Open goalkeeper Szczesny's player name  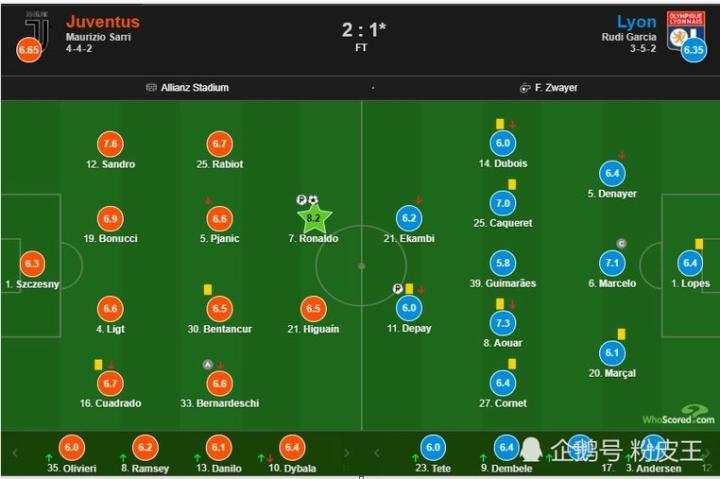[31, 284]
